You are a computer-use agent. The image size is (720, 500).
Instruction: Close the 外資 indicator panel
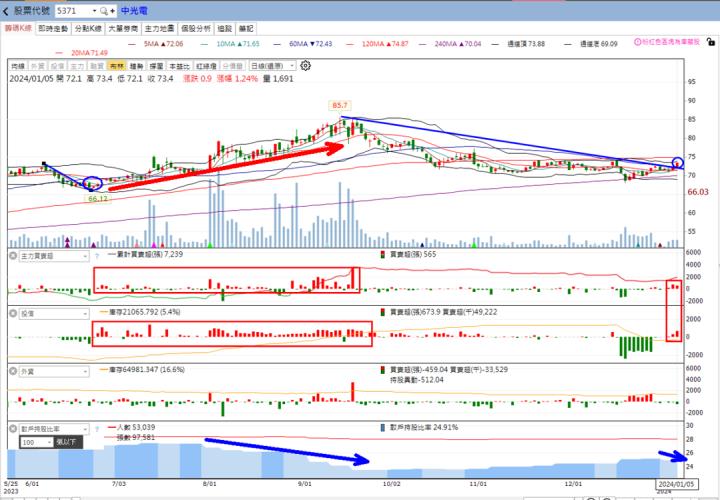[14, 371]
